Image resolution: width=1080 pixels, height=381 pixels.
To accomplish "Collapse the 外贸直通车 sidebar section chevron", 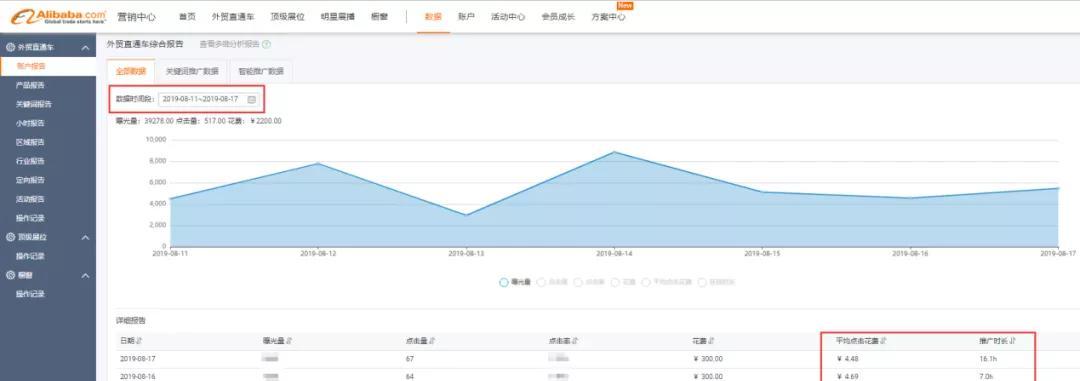I will point(85,48).
